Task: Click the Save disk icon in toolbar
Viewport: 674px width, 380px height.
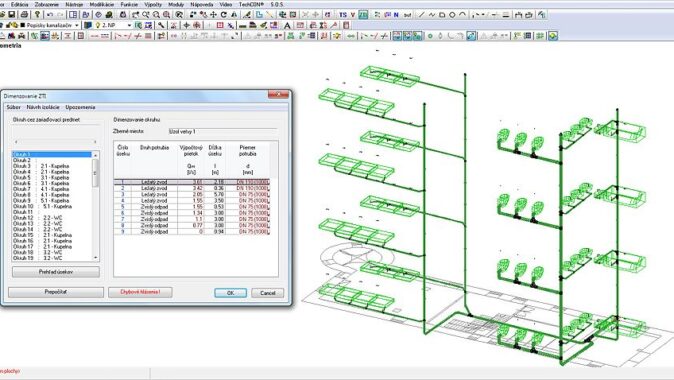Action: point(12,15)
